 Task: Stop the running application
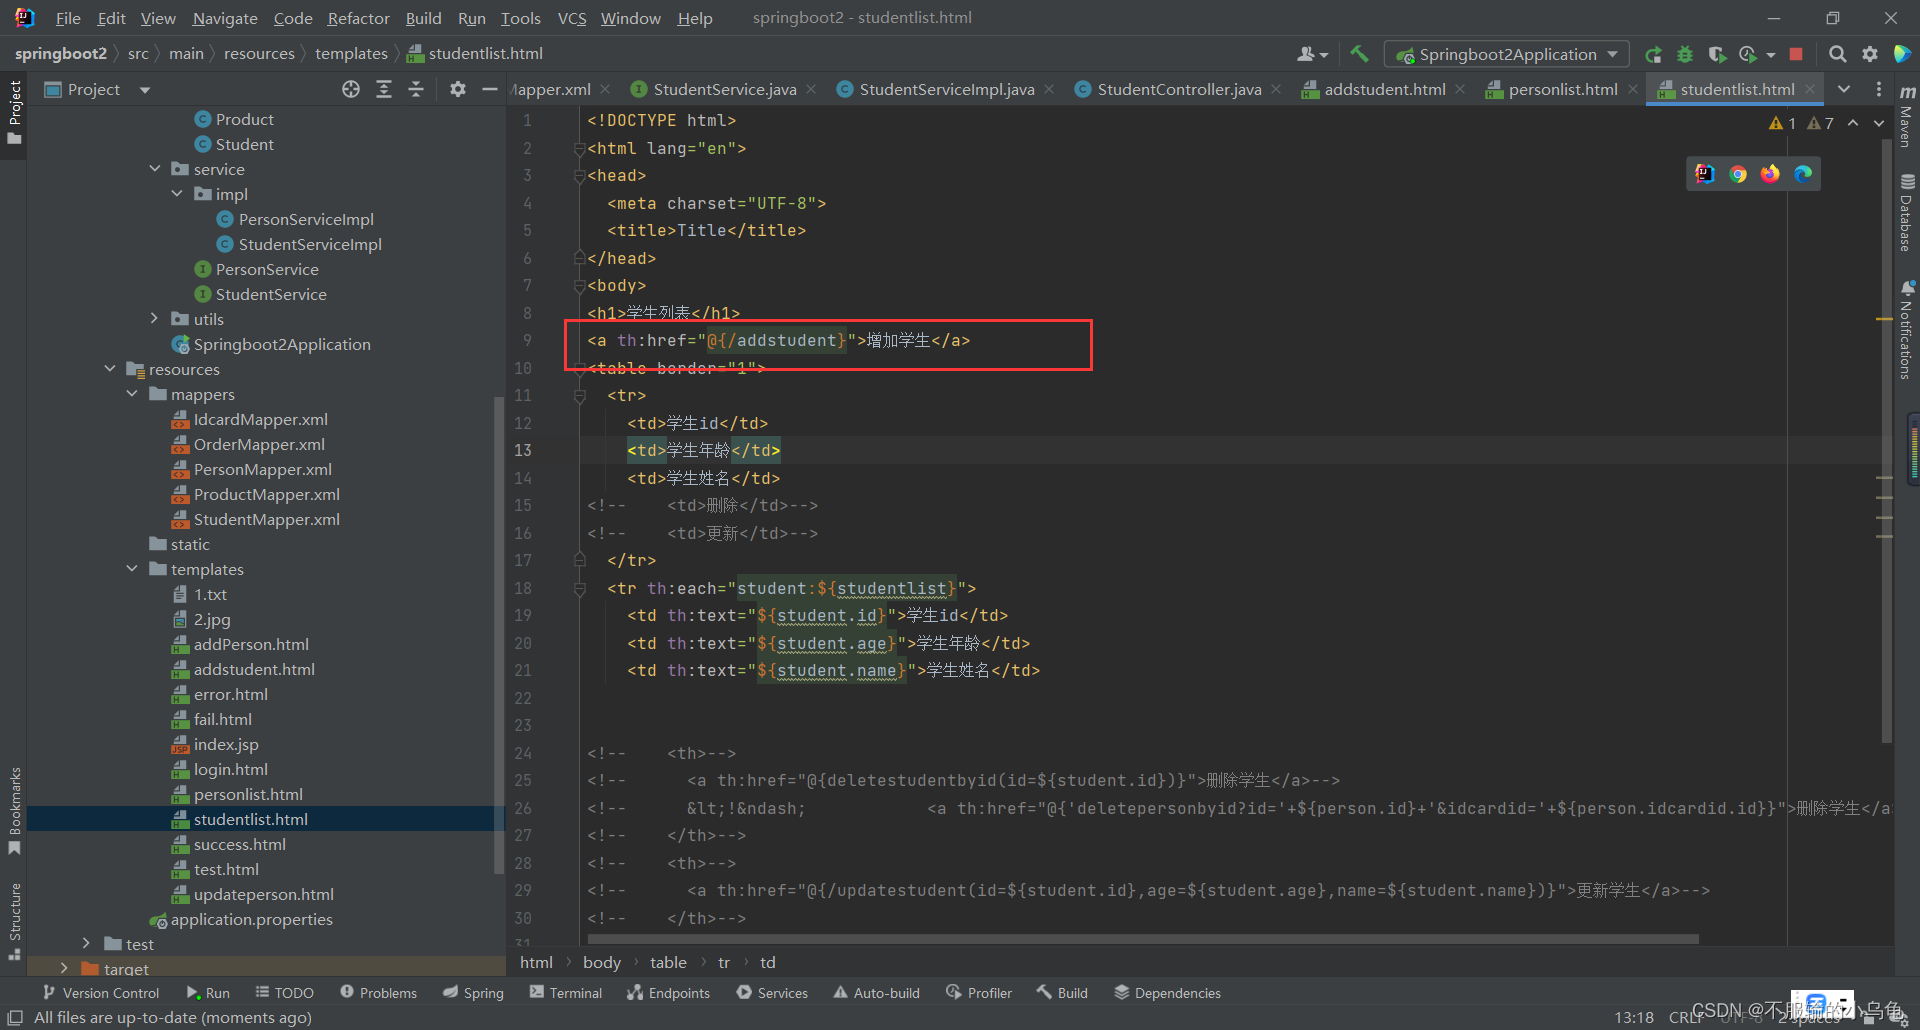(1796, 54)
